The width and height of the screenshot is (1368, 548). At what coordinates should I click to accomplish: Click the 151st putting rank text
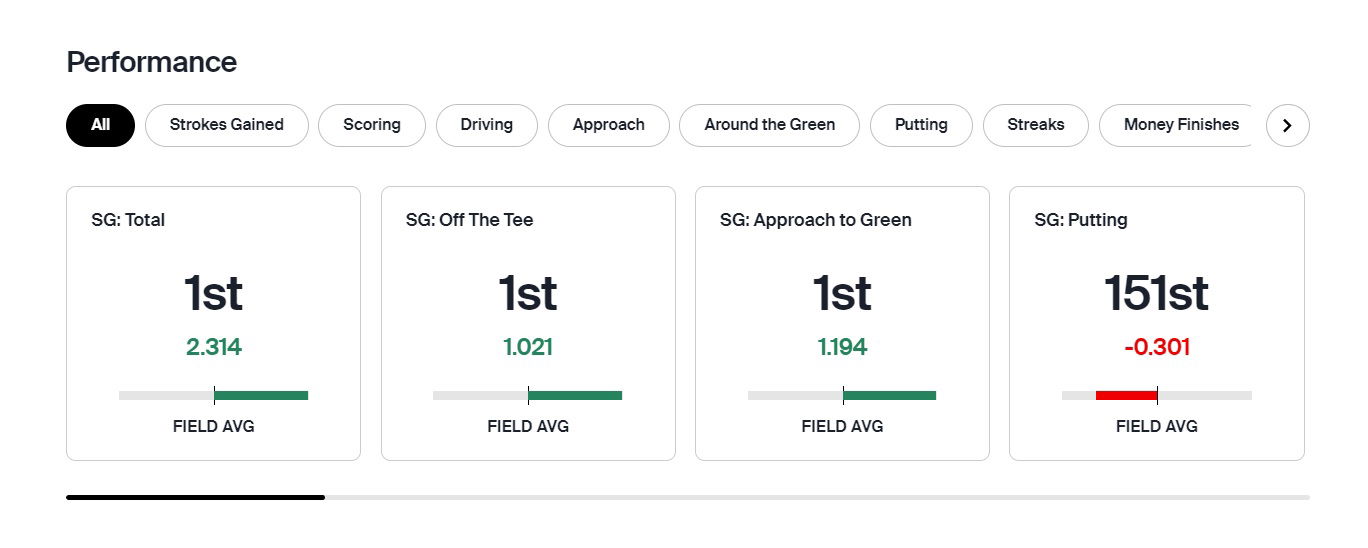(x=1156, y=294)
